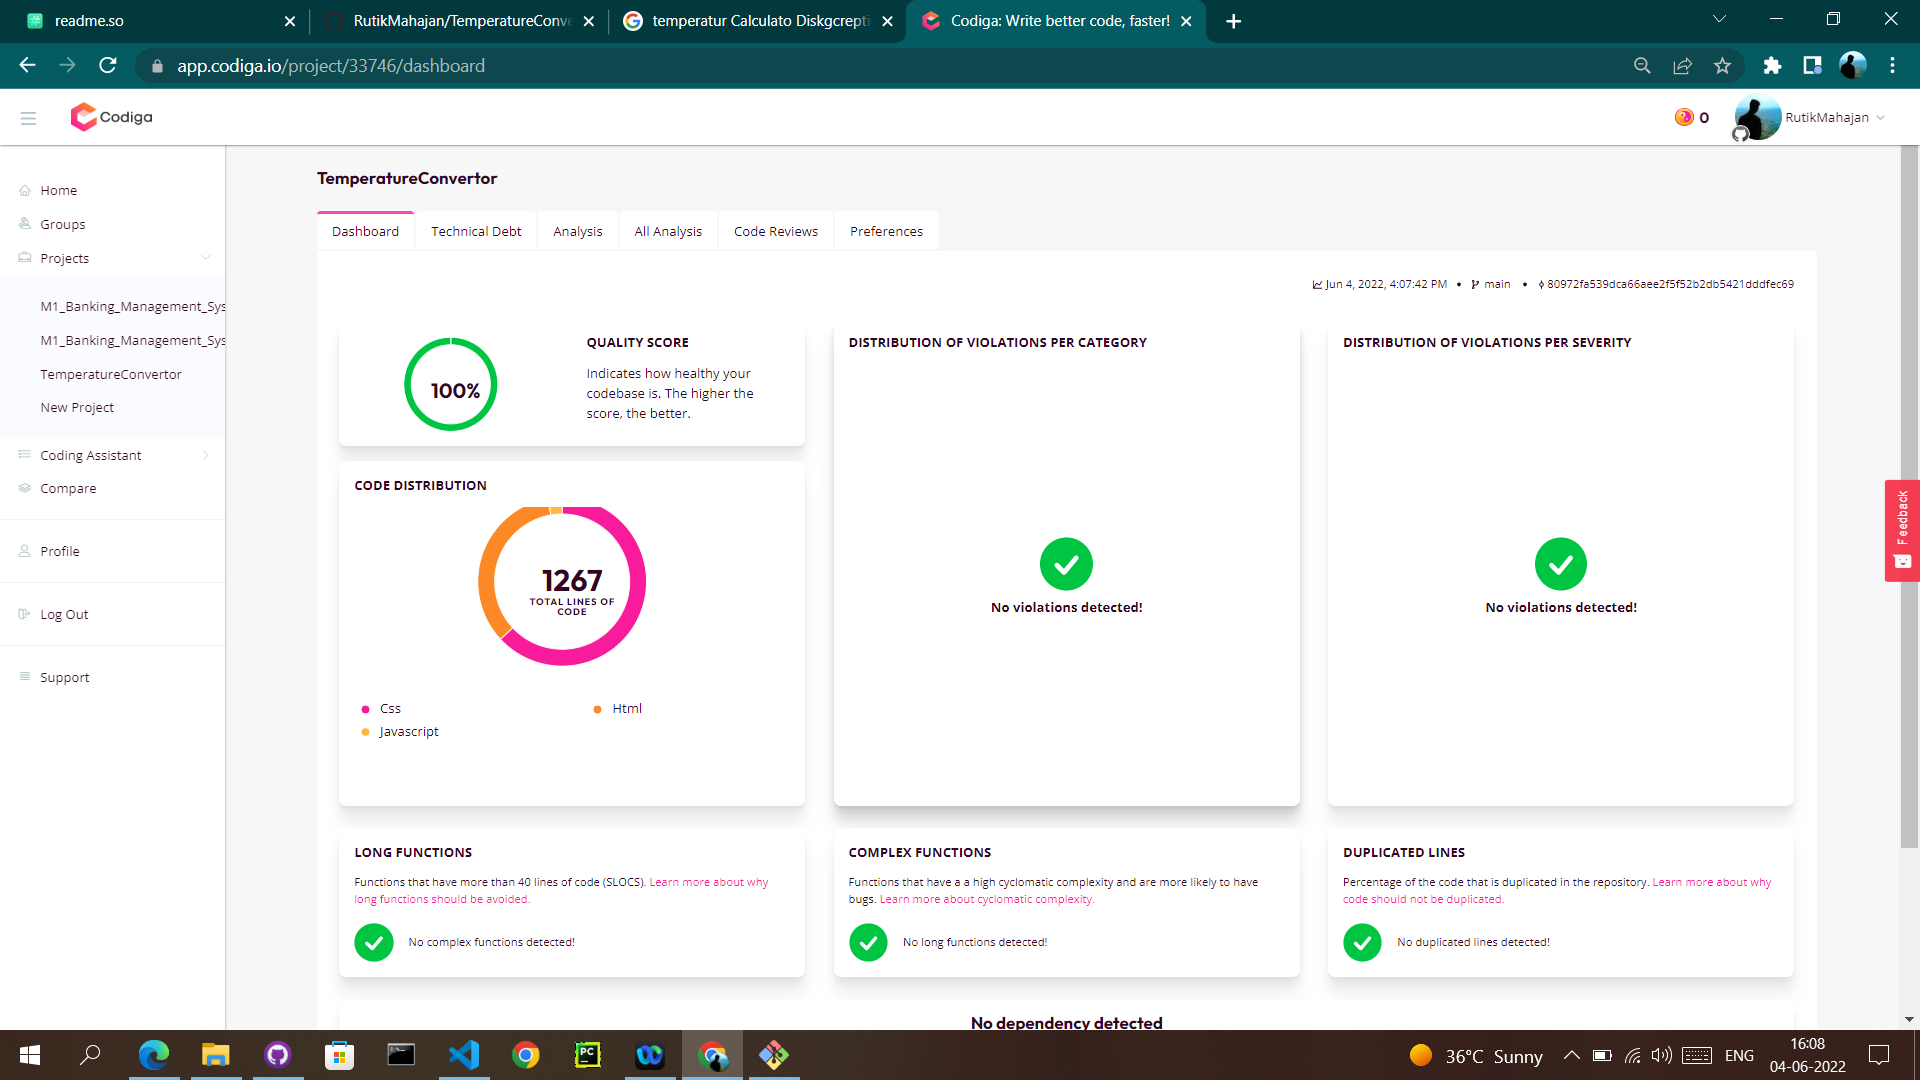This screenshot has width=1920, height=1080.
Task: Click the points coin counter icon
Action: 1682,117
